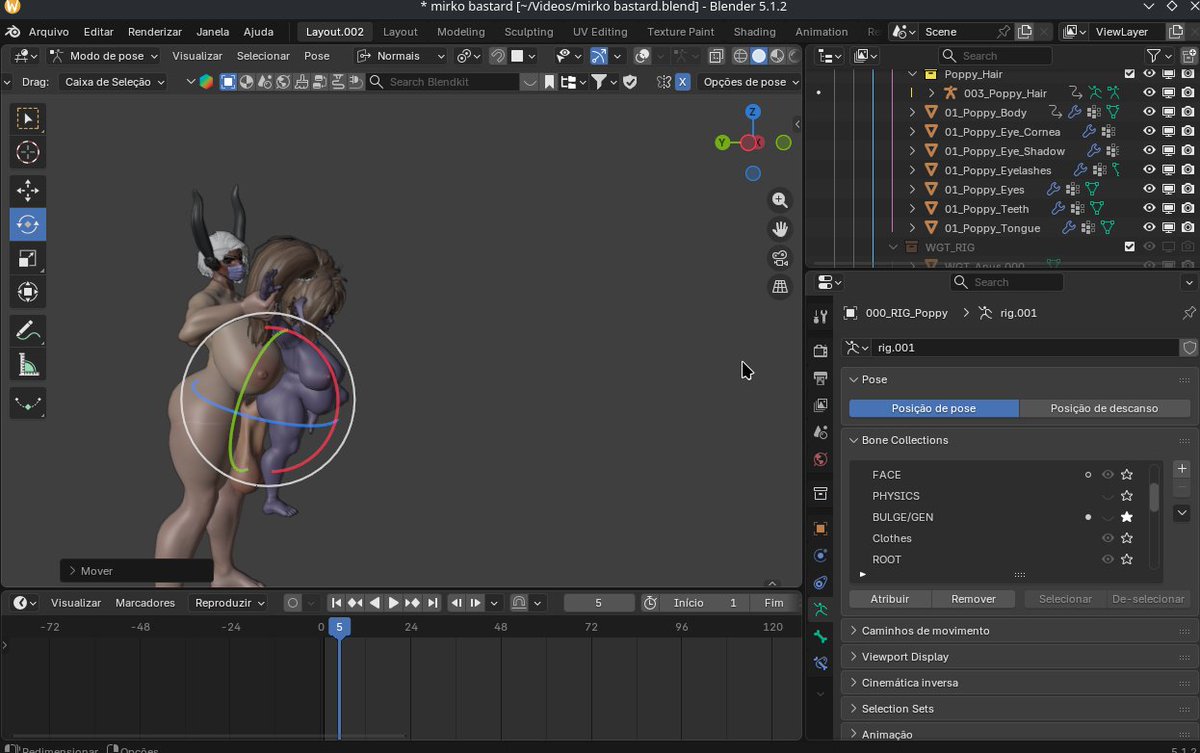Uncheck the Poppy_Hair collection checkbox
This screenshot has width=1200, height=753.
pyautogui.click(x=1129, y=74)
